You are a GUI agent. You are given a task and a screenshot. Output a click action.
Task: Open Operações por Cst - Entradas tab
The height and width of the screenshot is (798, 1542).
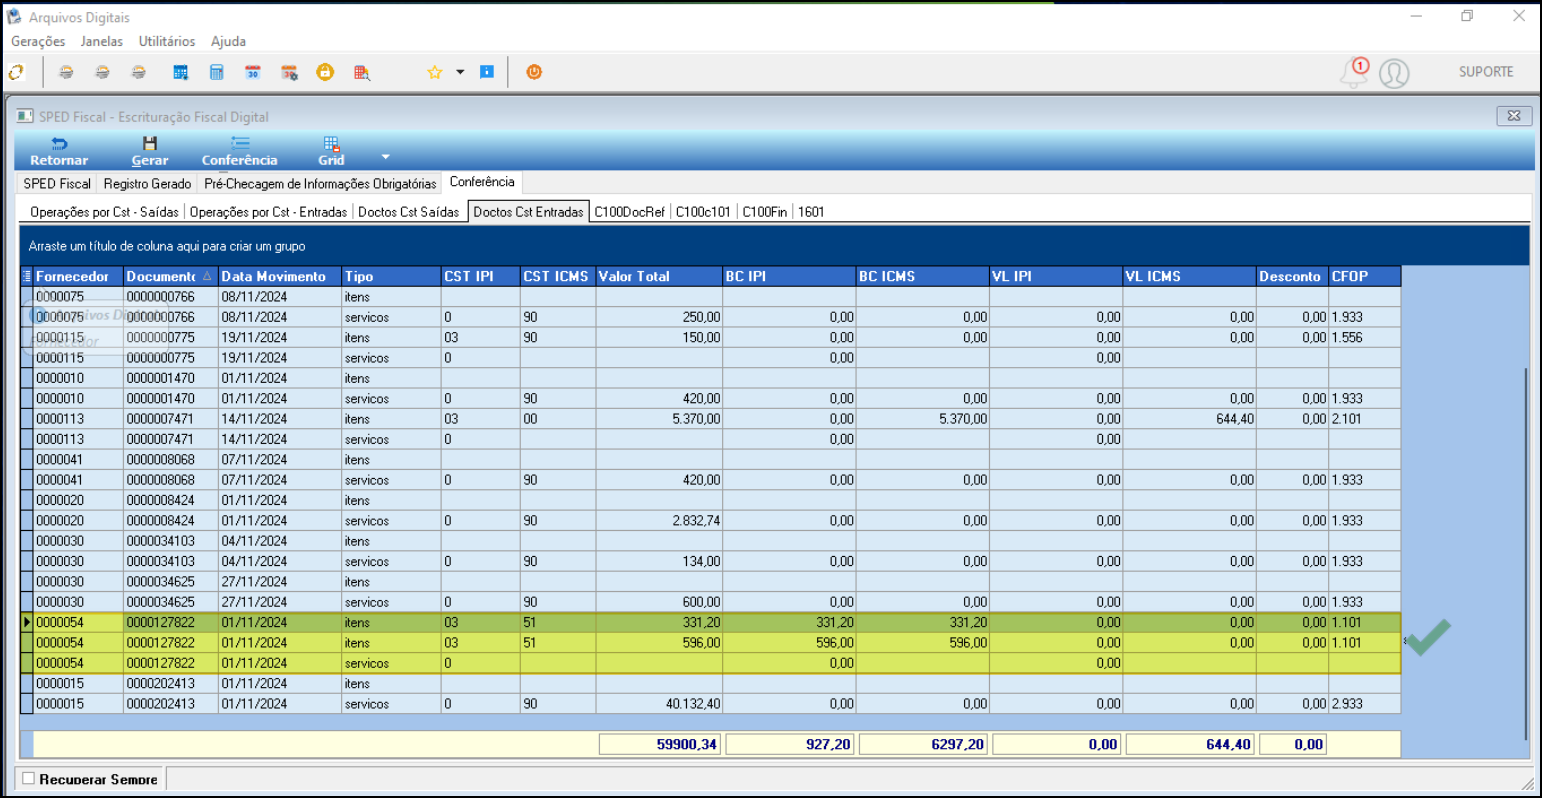pyautogui.click(x=268, y=212)
